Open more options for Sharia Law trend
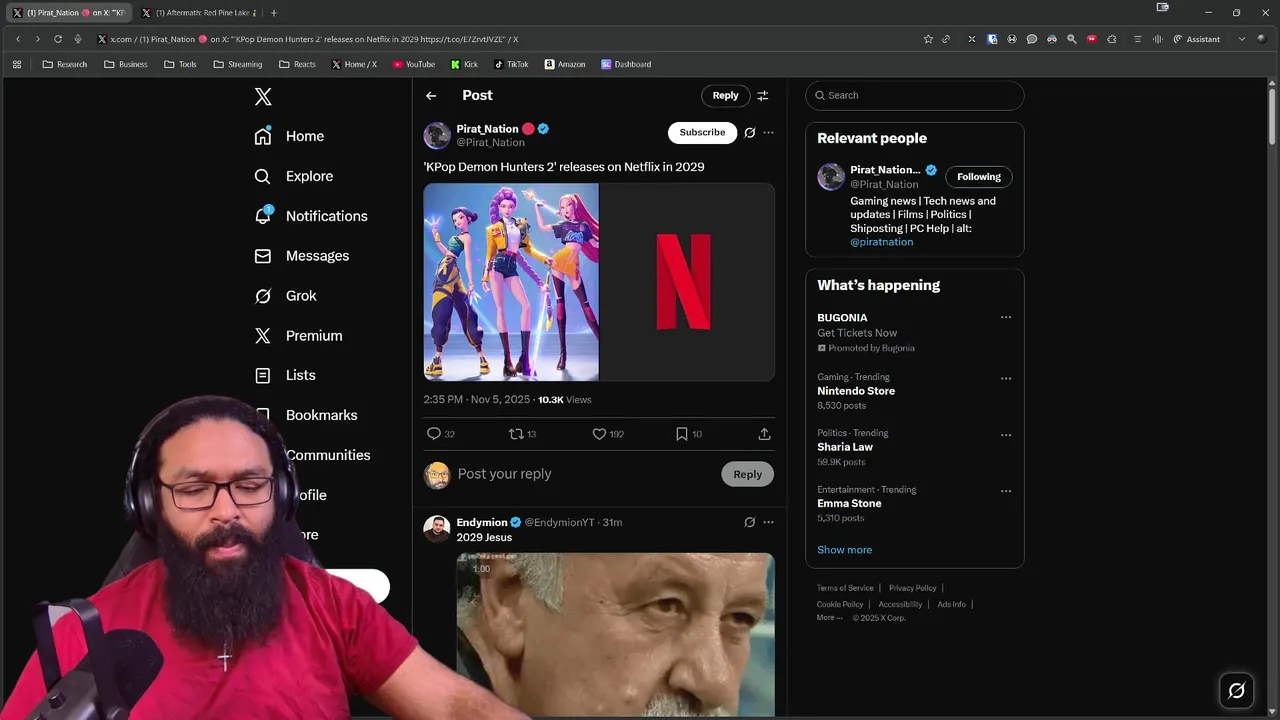 tap(1006, 435)
